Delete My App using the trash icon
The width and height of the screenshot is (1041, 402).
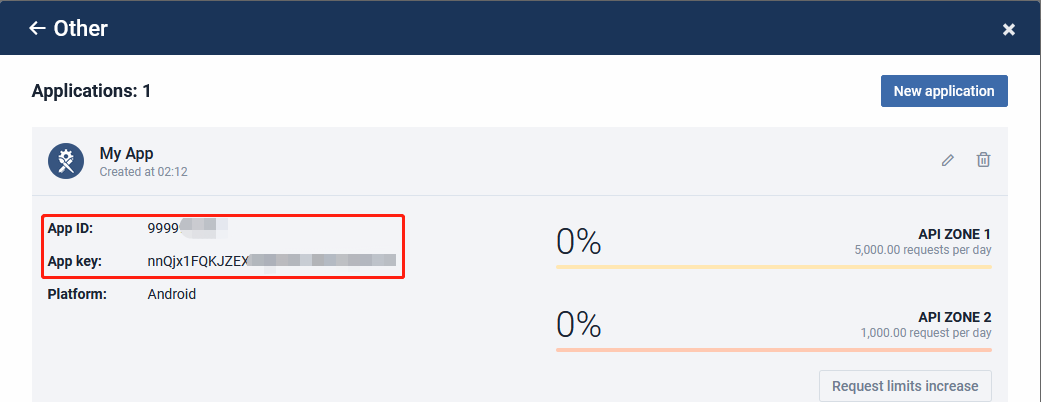983,160
